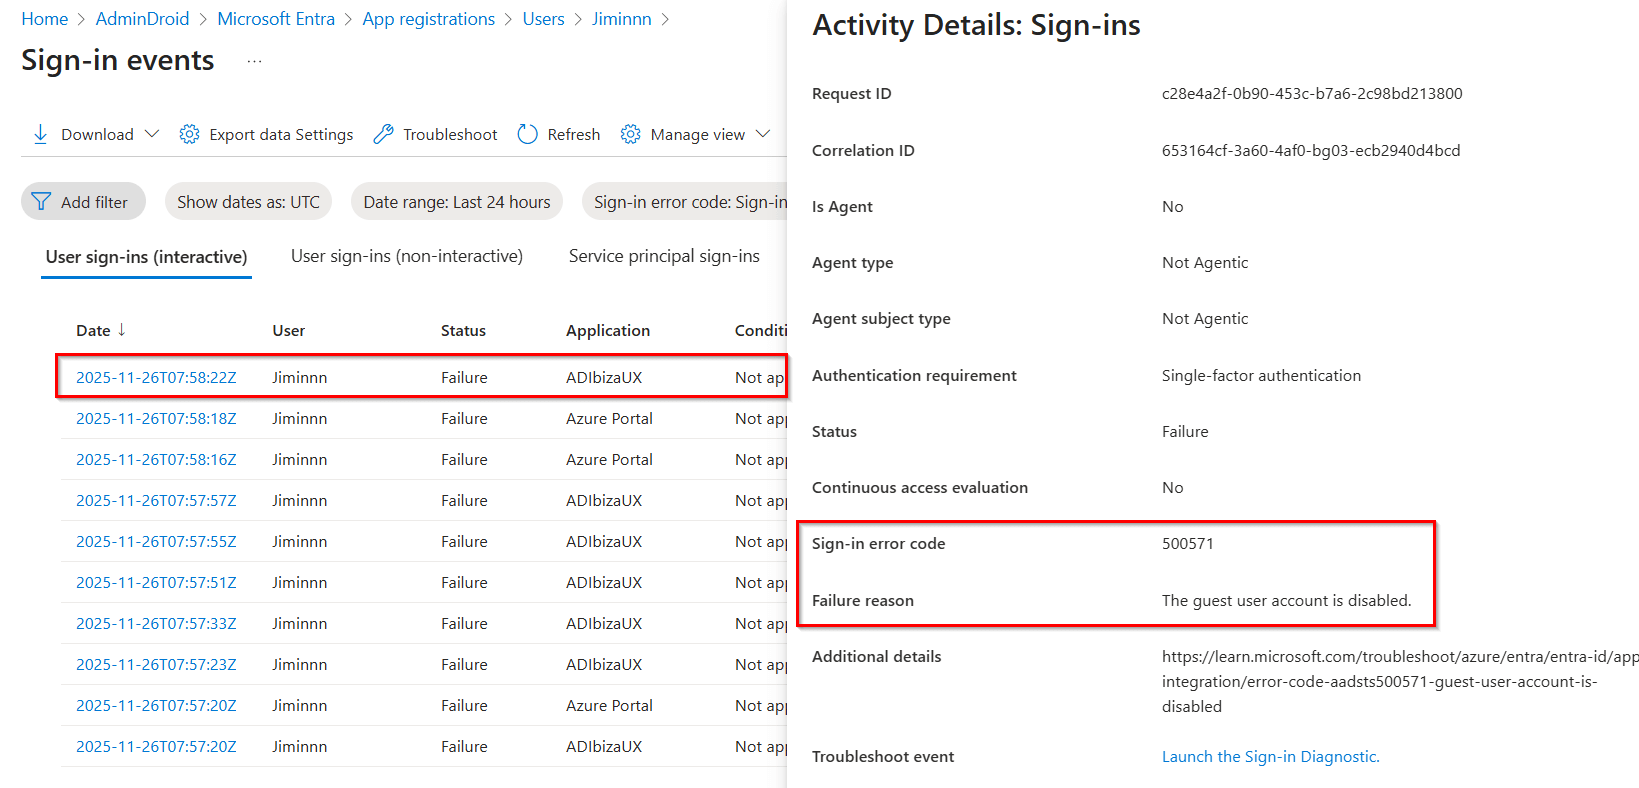This screenshot has height=788, width=1639.
Task: Toggle the Show dates as: UTC filter pill
Action: [x=248, y=201]
